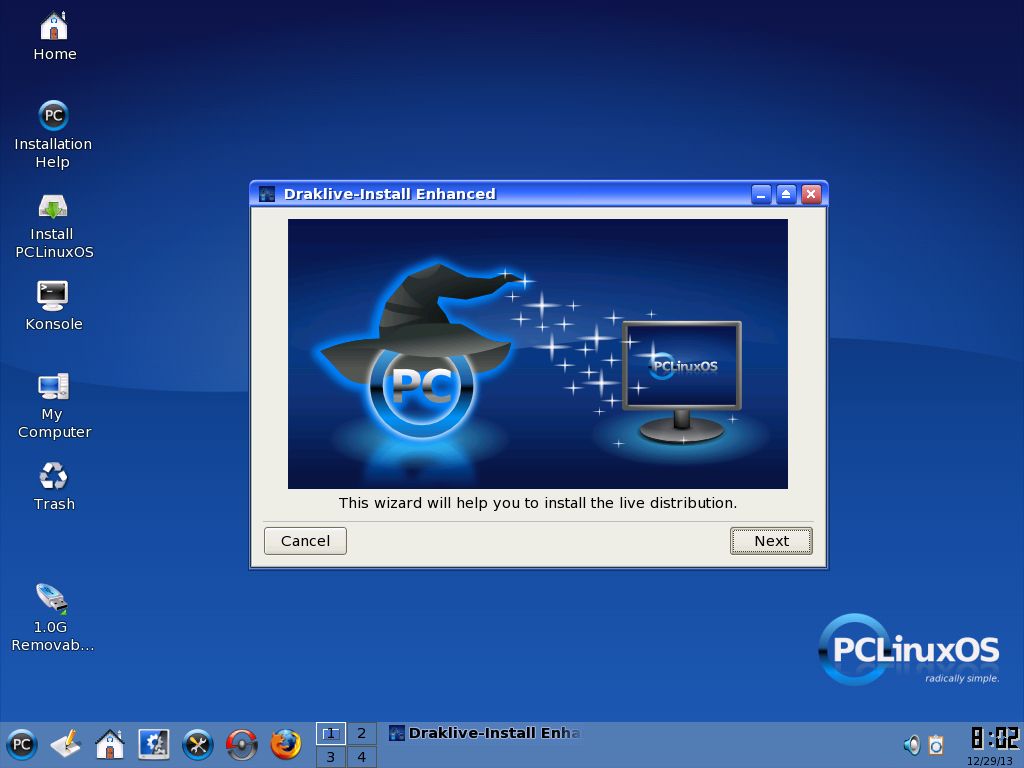Open the PC start menu in taskbar
Screen dimensions: 1024x768
tap(22, 744)
